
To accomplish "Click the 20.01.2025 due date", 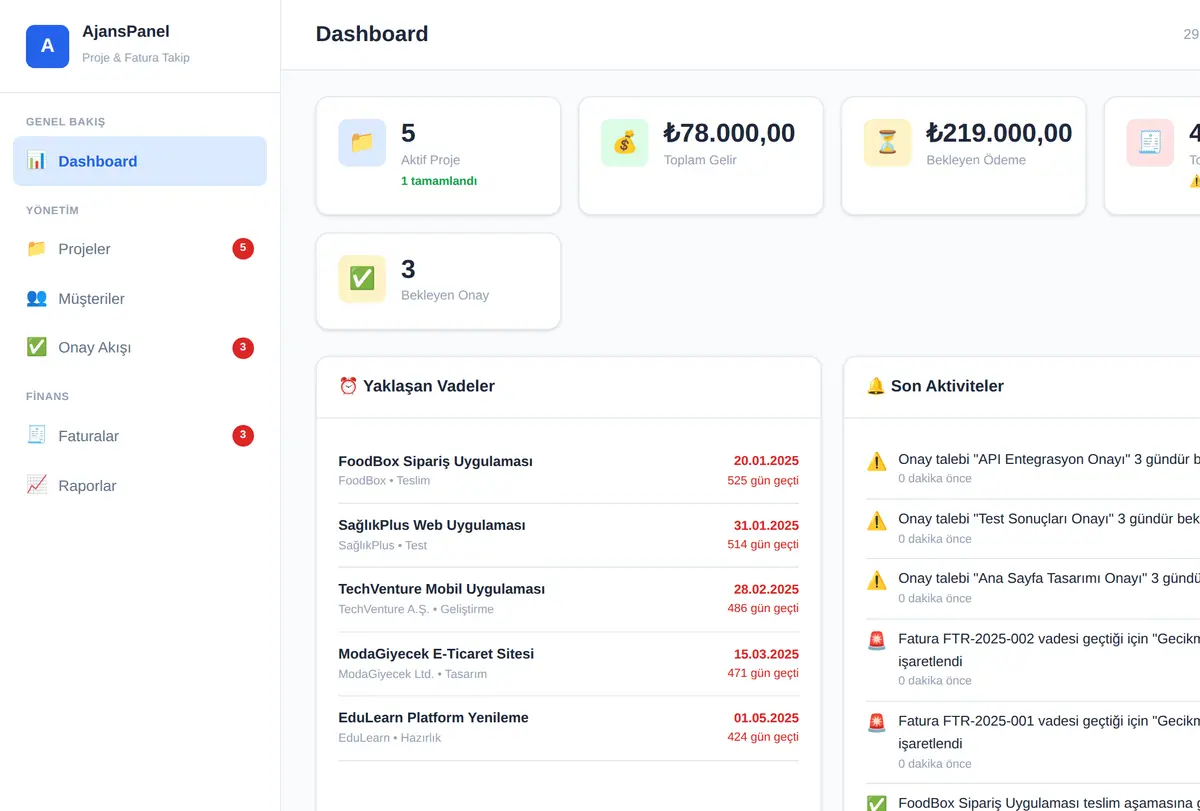I will coord(766,461).
